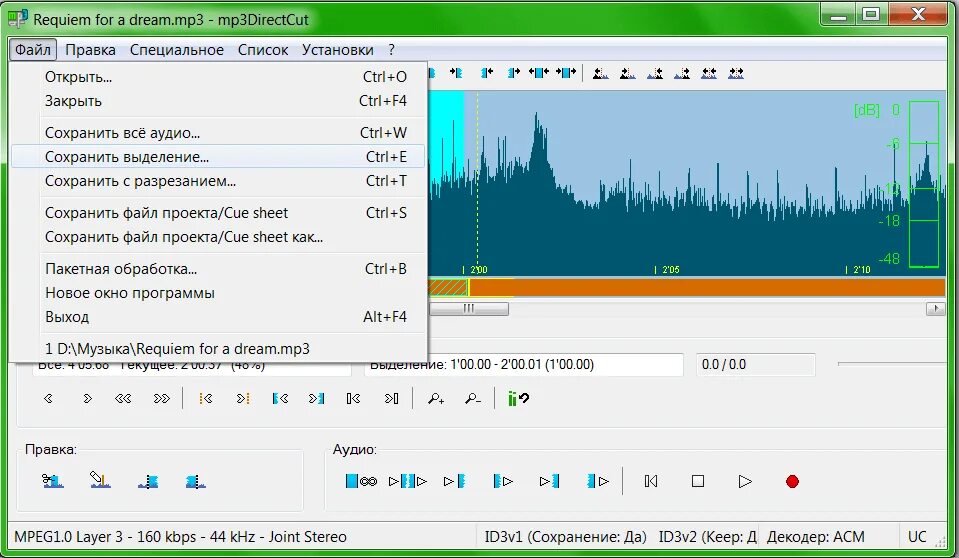
Task: Jump to next cue with dotted-line icon
Action: coord(243,398)
